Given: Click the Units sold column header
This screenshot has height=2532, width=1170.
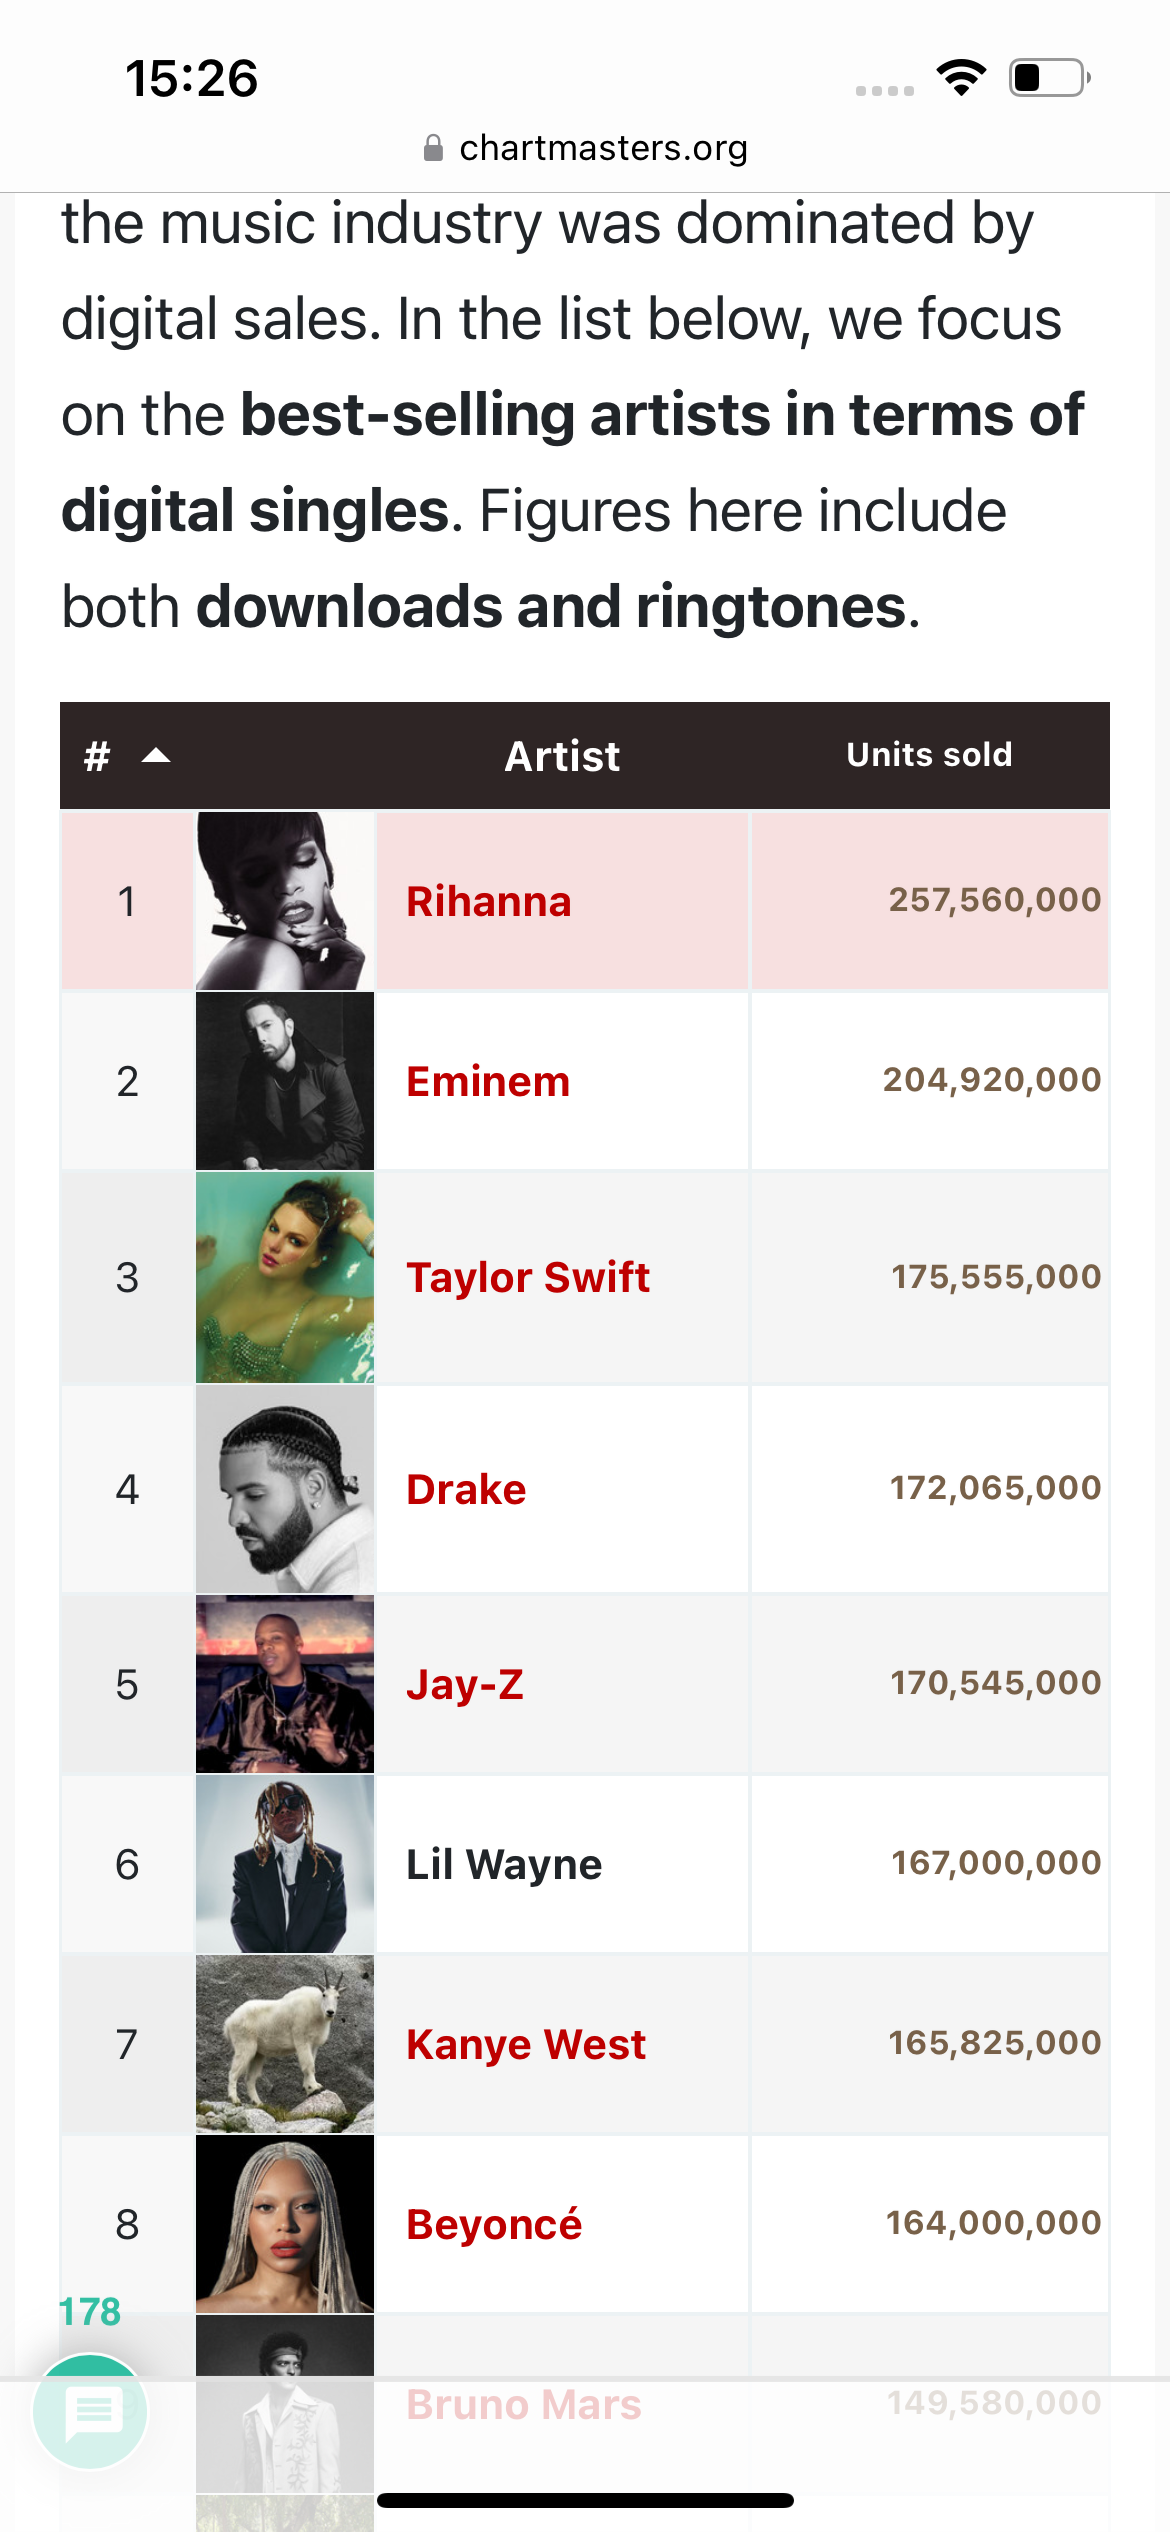Looking at the screenshot, I should [929, 755].
